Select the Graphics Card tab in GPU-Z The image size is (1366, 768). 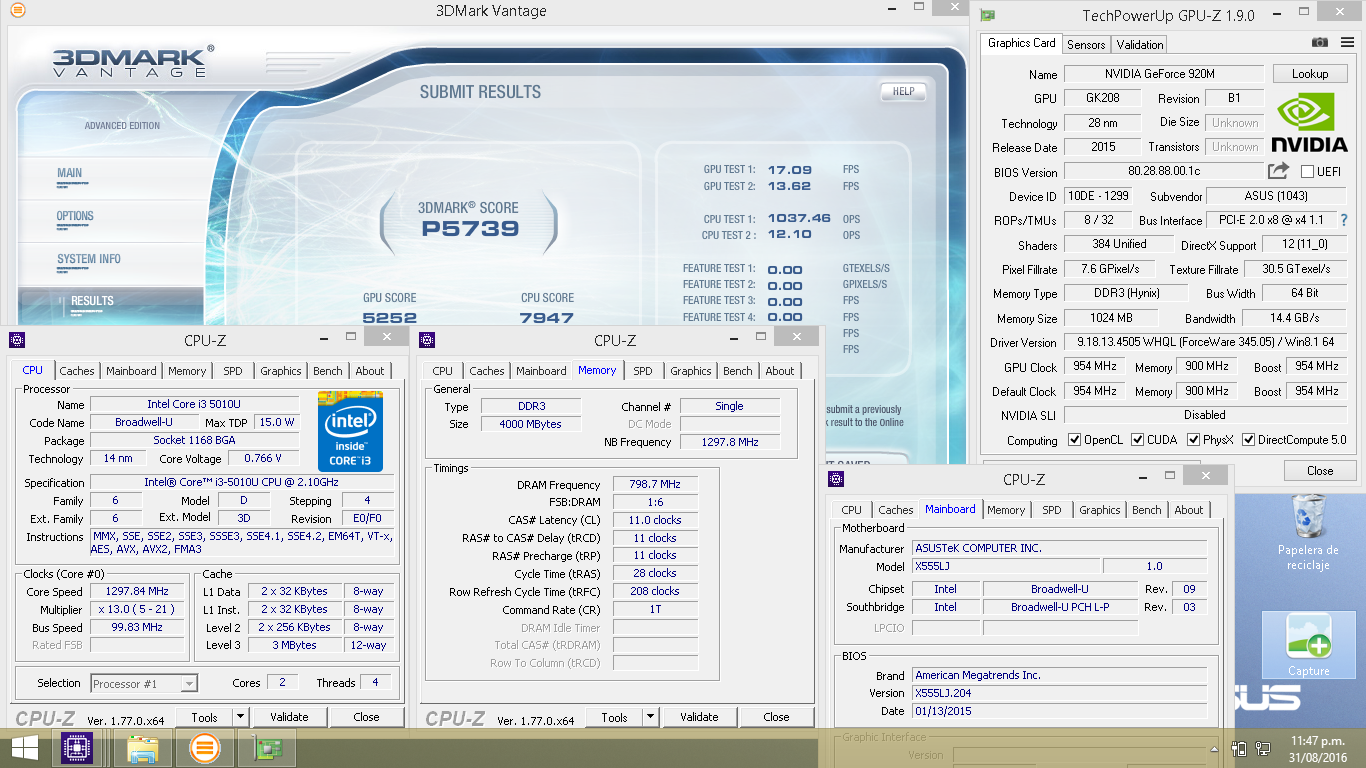1022,43
